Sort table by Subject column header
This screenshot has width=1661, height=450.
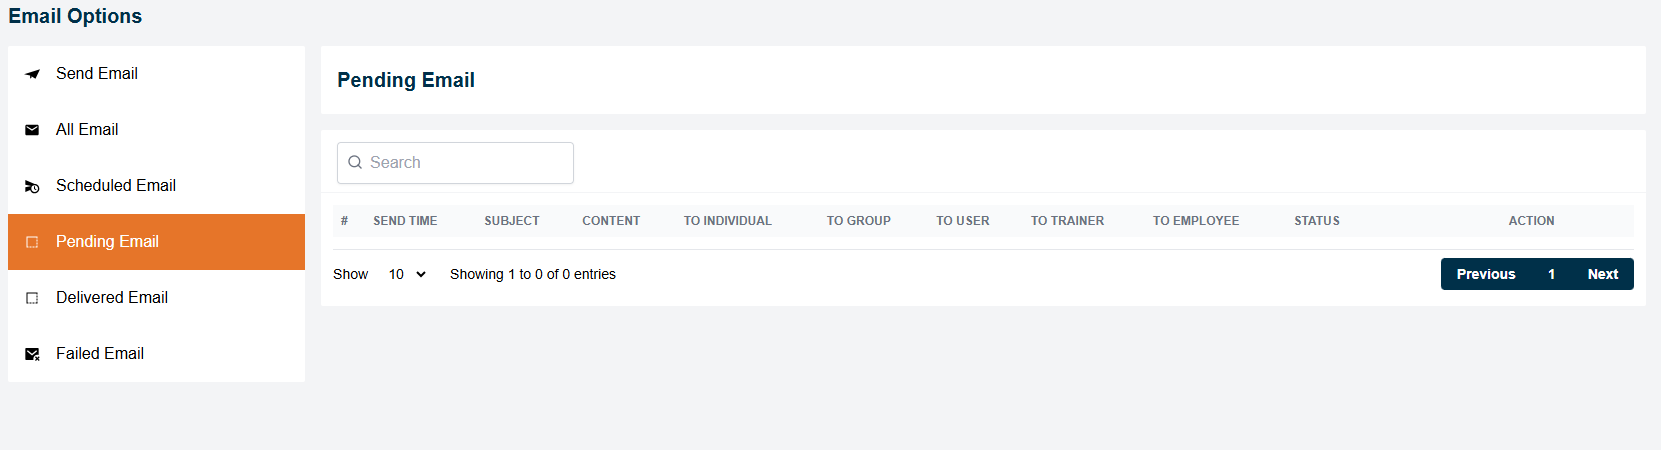[512, 221]
